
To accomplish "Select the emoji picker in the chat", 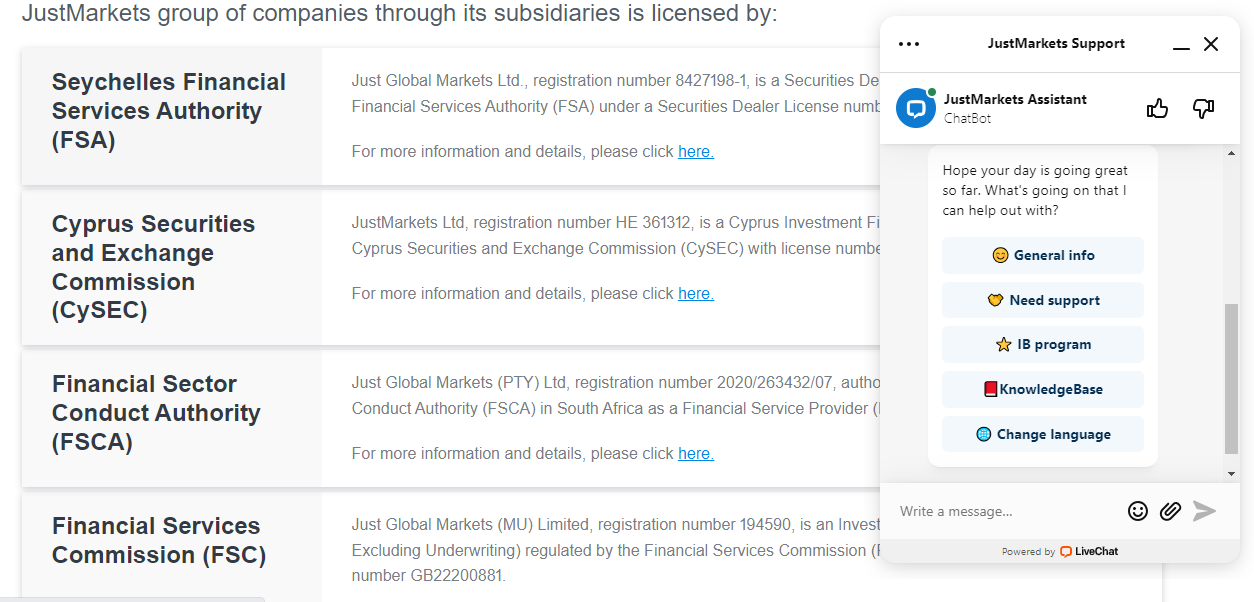I will click(x=1137, y=510).
